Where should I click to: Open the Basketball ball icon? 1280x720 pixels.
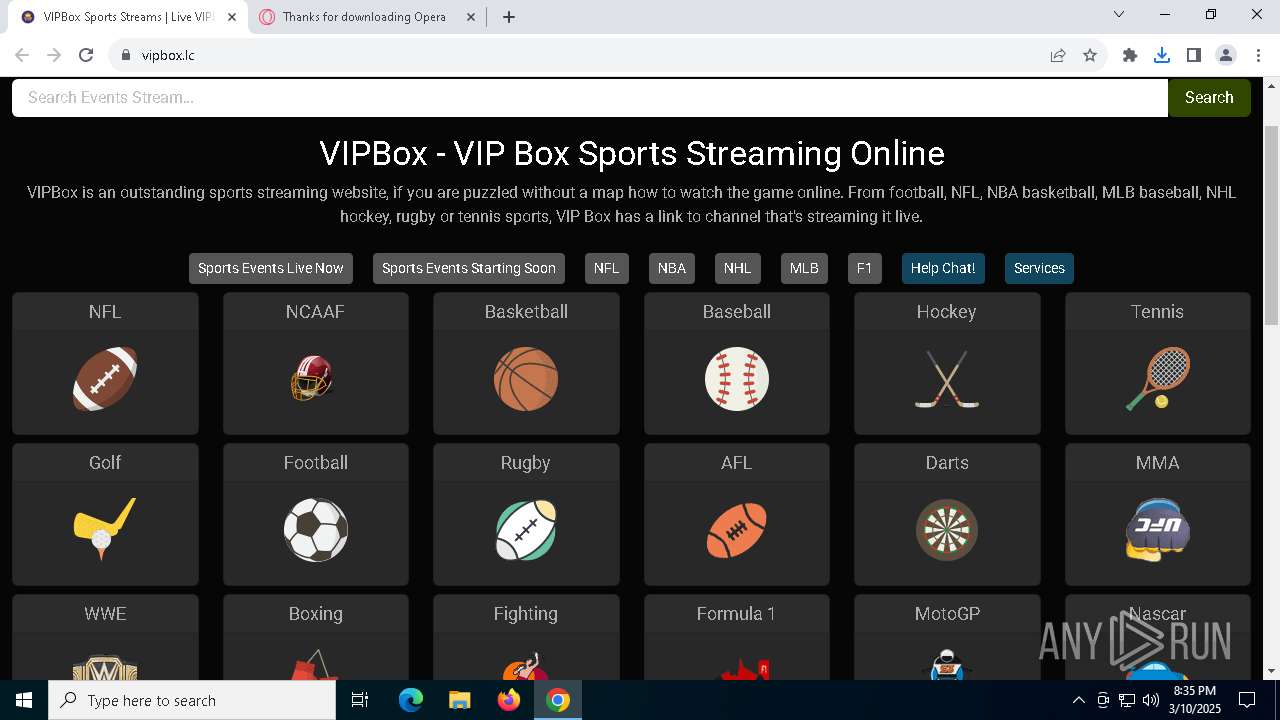pyautogui.click(x=526, y=379)
